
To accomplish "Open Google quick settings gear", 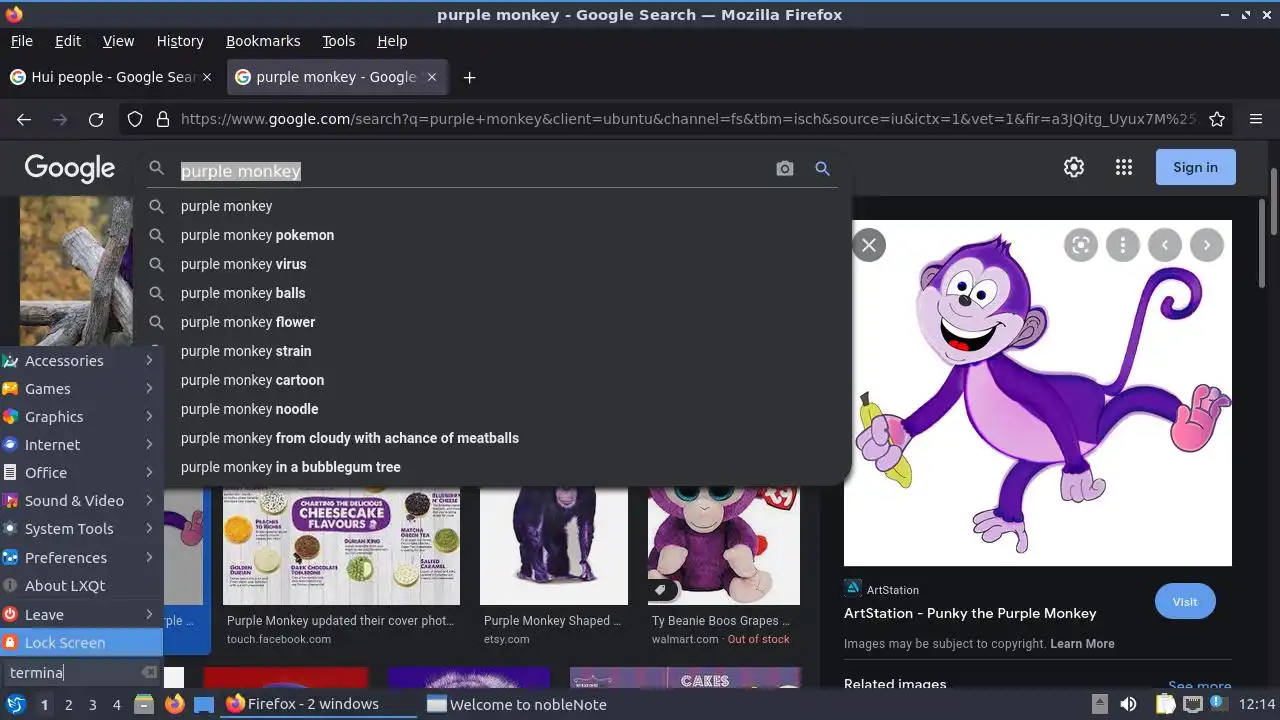I will pos(1074,167).
